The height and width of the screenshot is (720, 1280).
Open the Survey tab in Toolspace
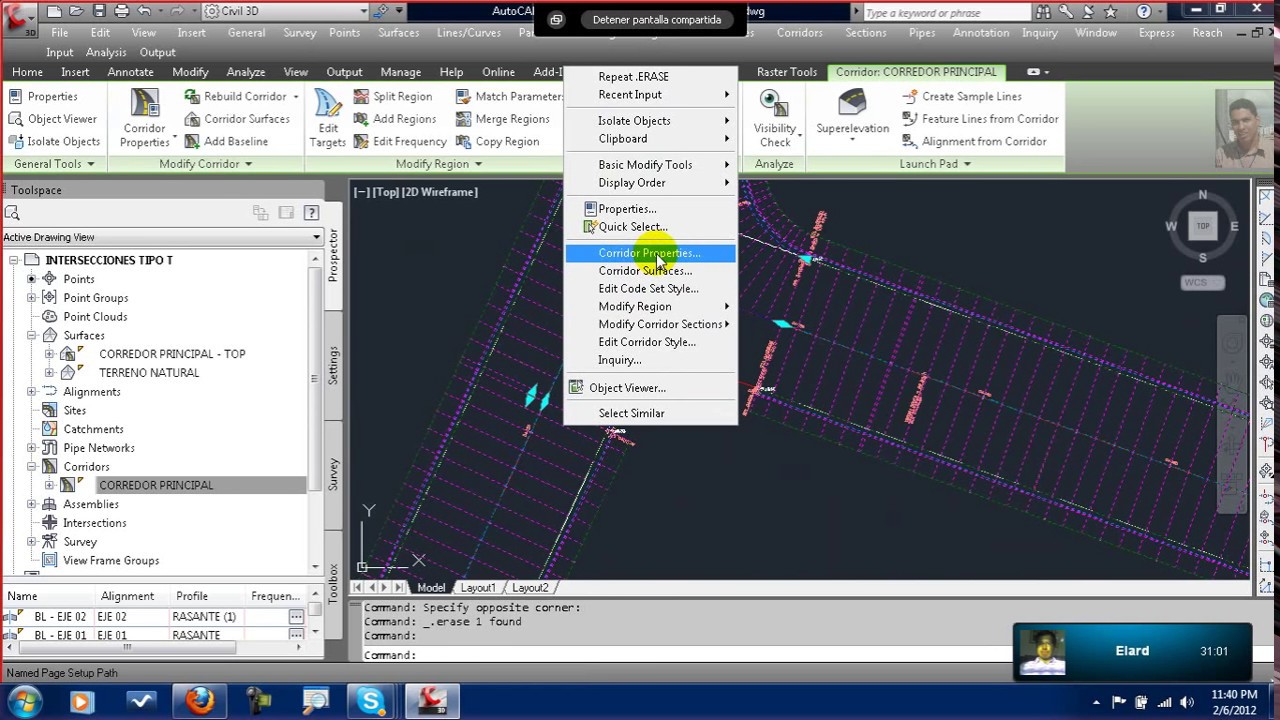(333, 474)
